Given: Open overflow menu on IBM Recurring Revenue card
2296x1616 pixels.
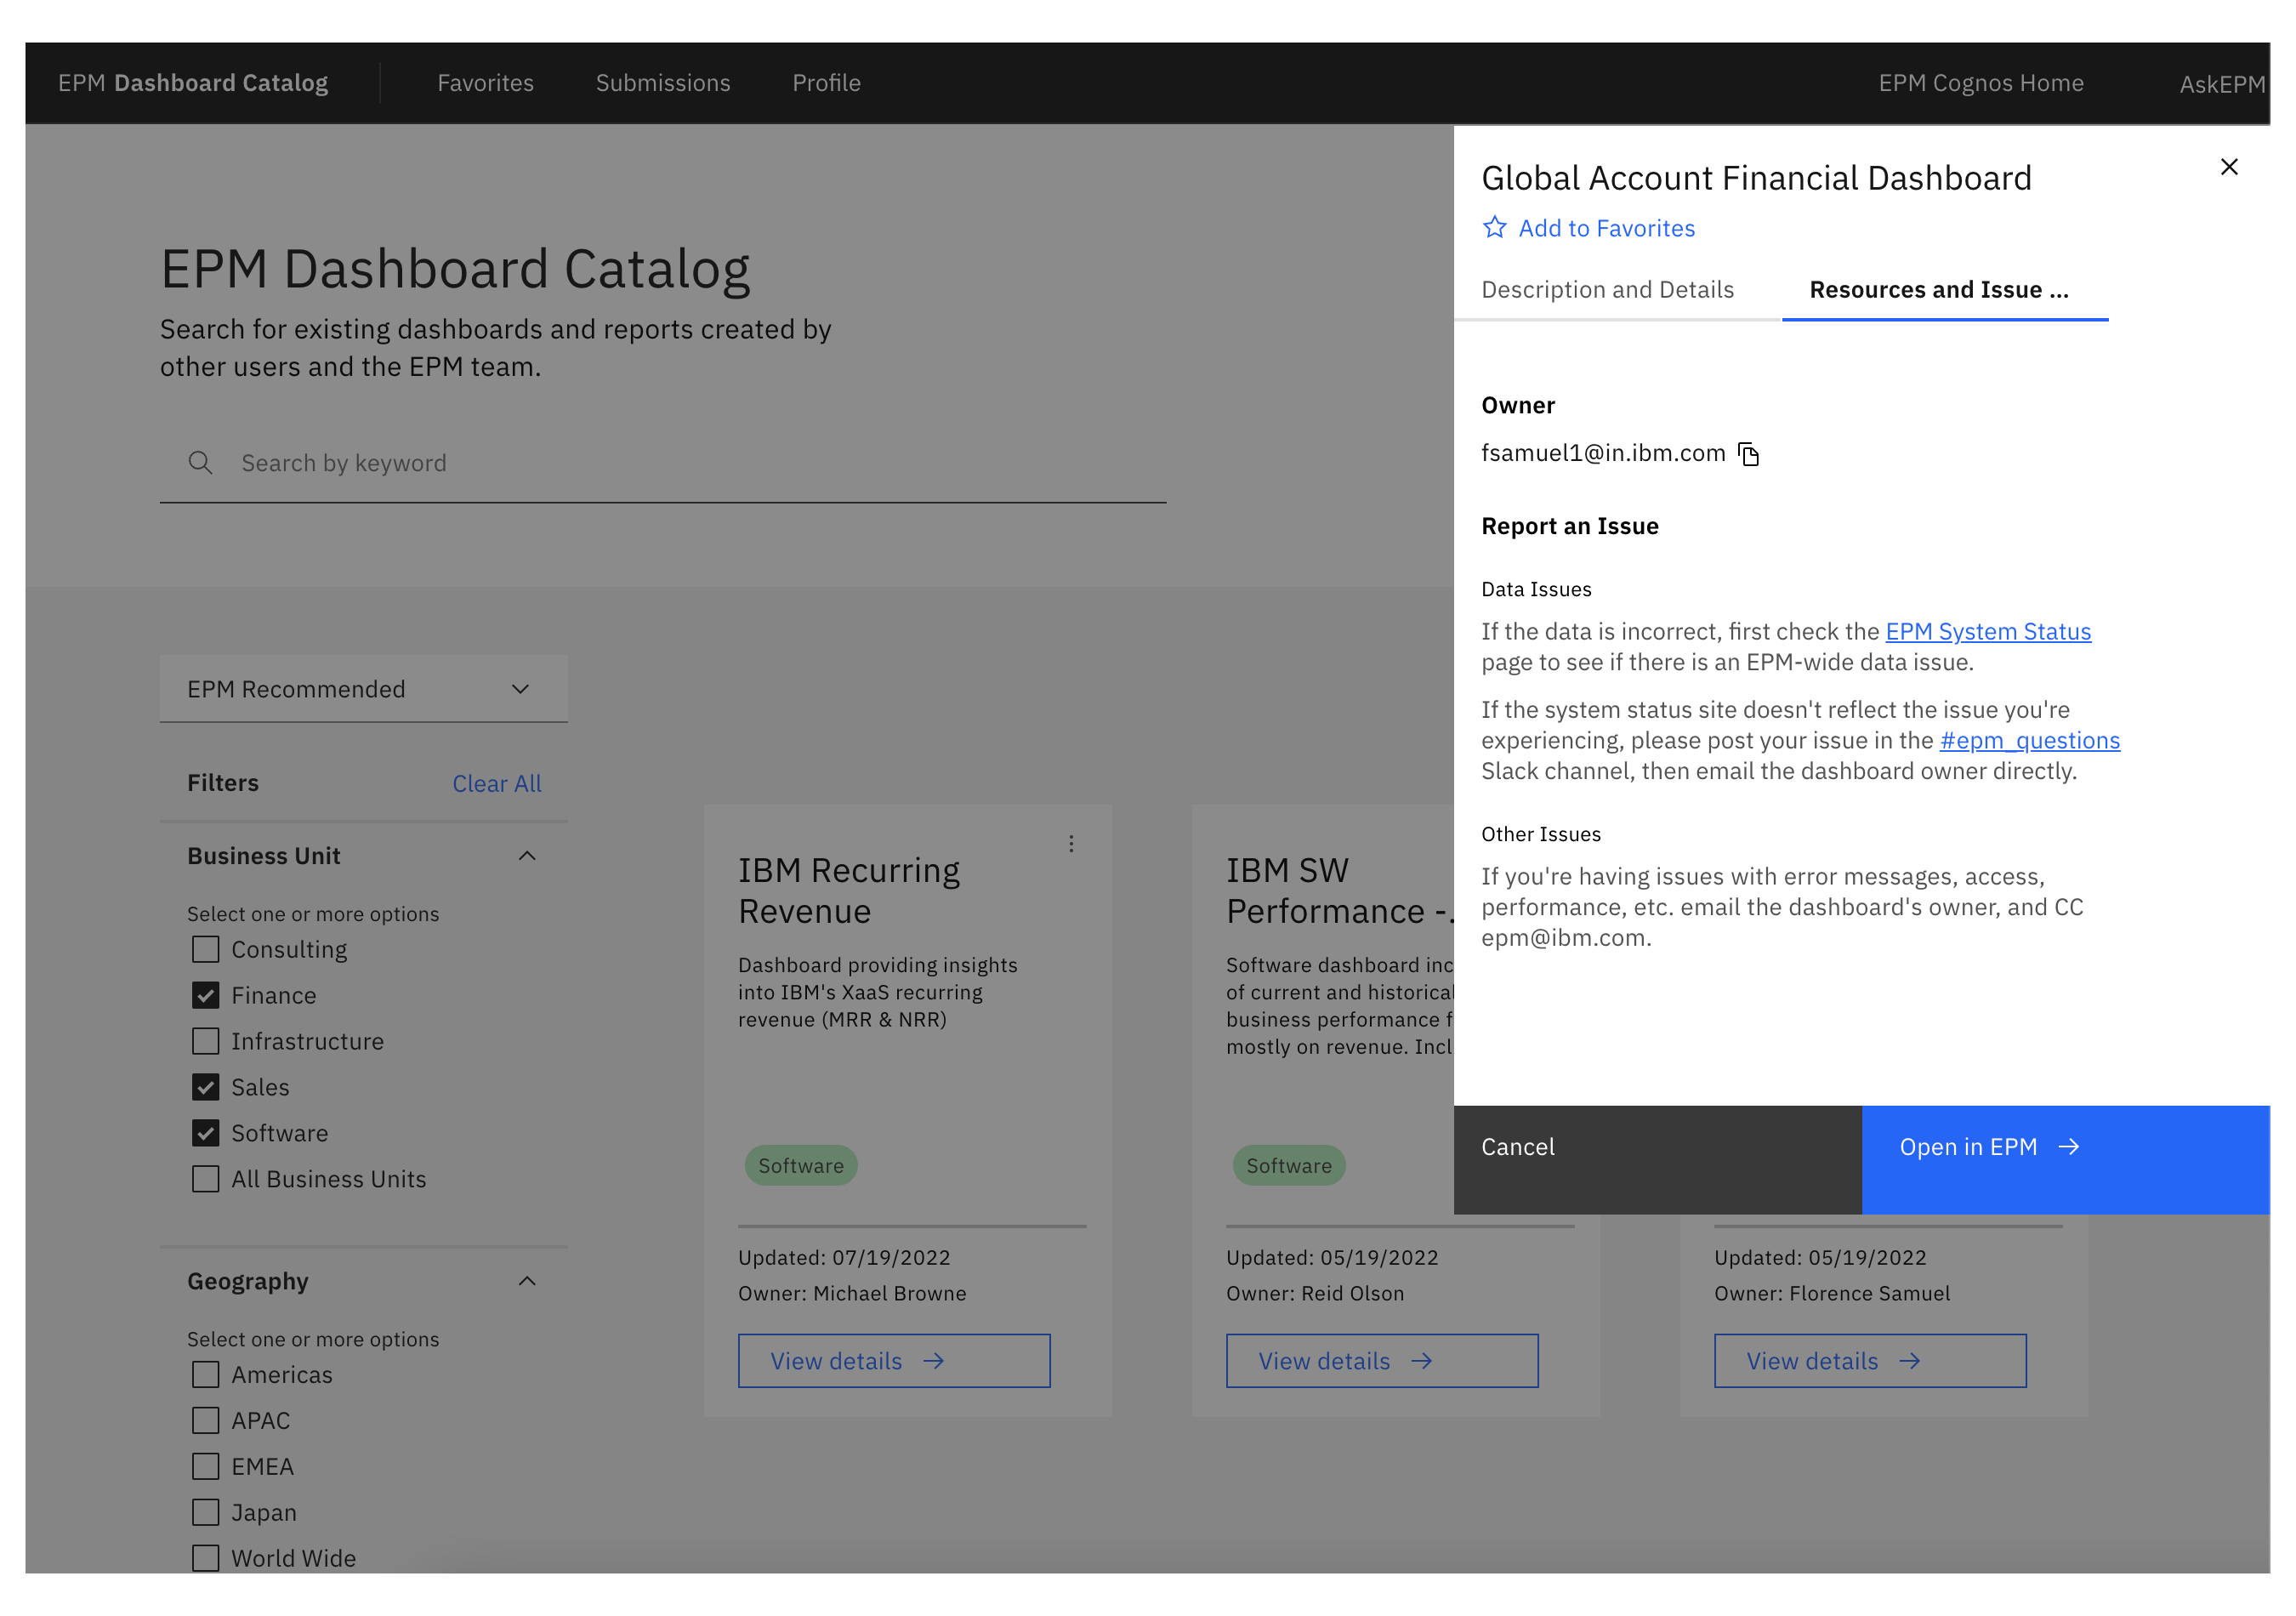Looking at the screenshot, I should point(1071,844).
